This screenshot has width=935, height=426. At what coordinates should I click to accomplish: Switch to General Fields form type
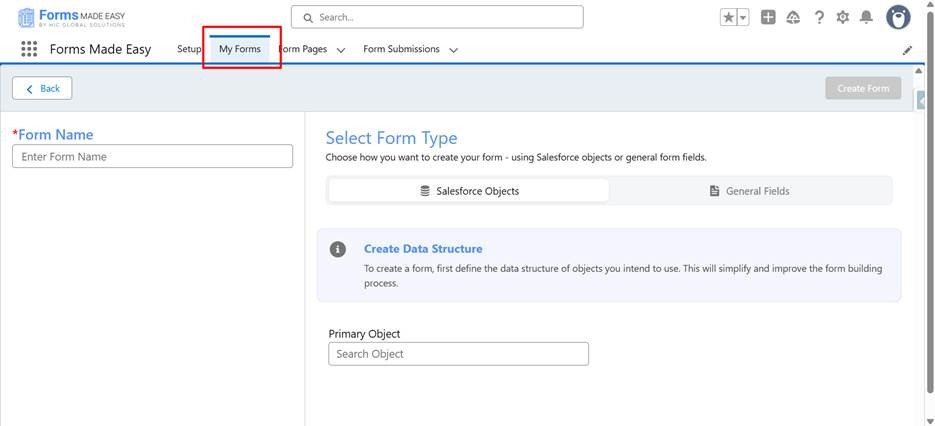click(749, 191)
